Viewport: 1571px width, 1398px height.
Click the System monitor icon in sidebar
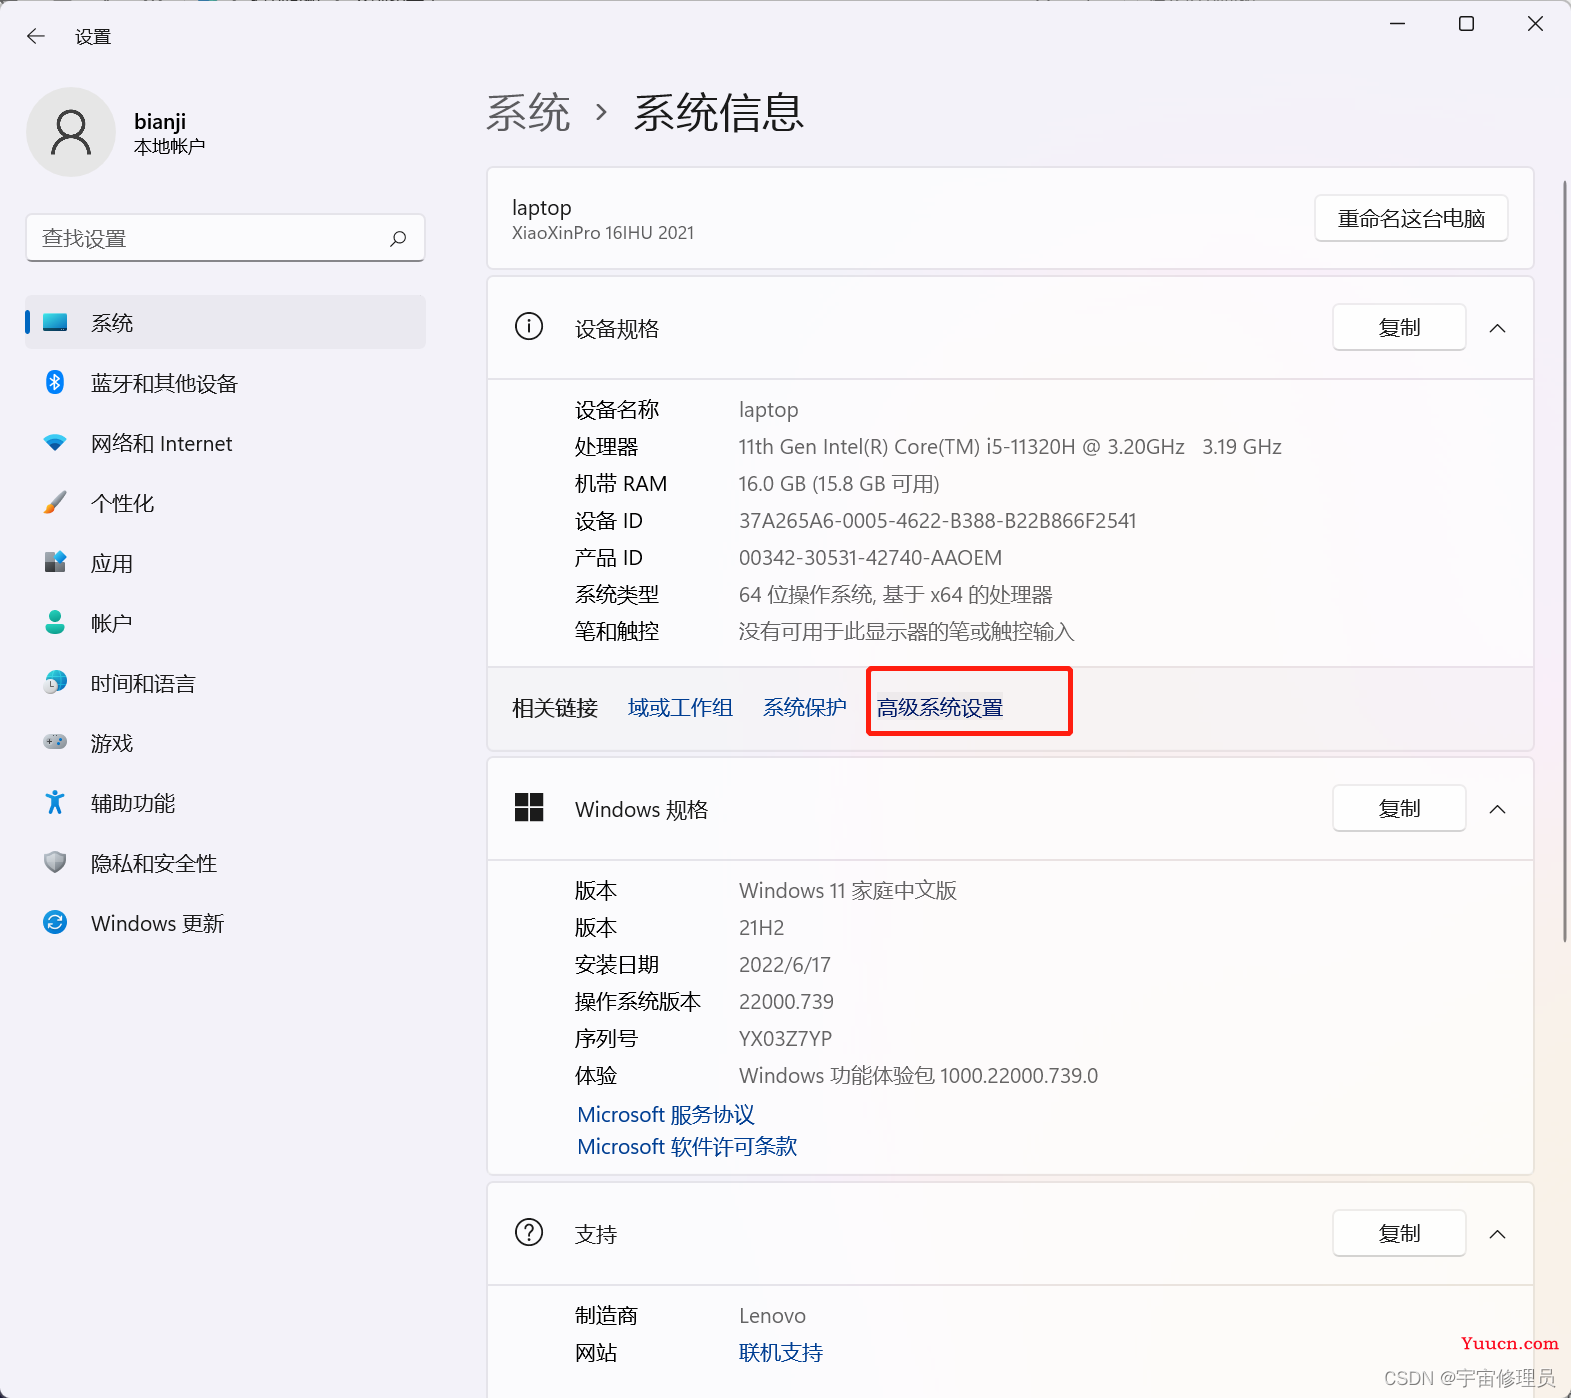click(55, 323)
